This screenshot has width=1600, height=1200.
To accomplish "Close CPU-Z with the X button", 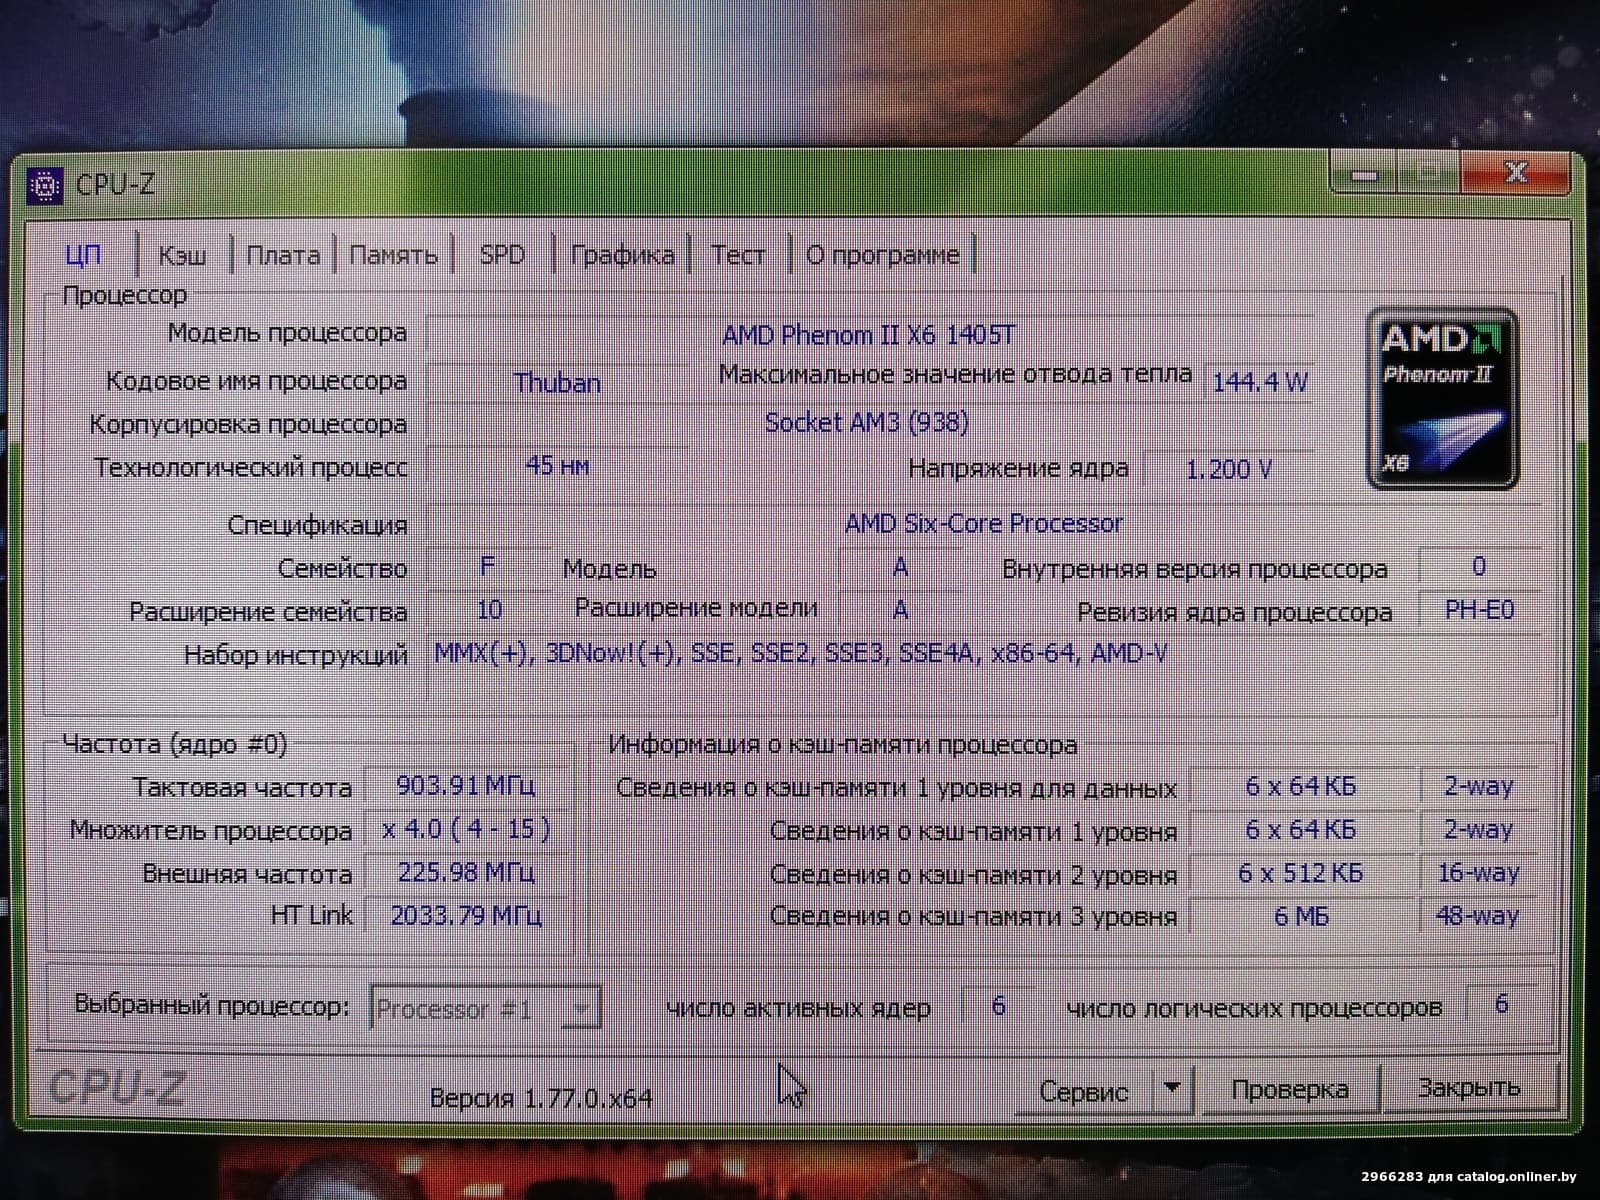I will 1516,173.
